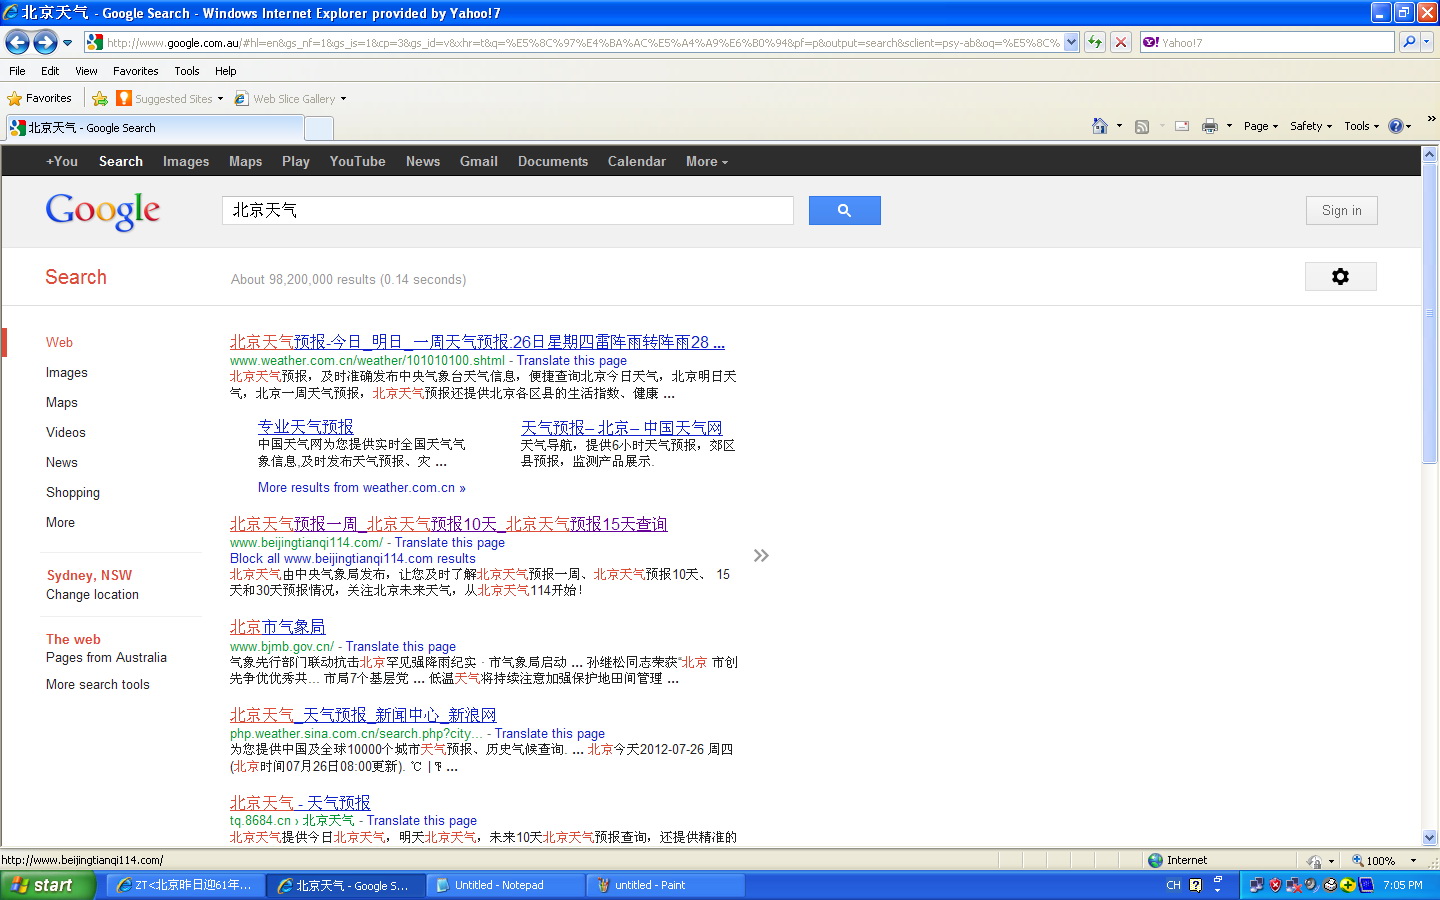
Task: Go back with the browser Back arrow
Action: 17,42
